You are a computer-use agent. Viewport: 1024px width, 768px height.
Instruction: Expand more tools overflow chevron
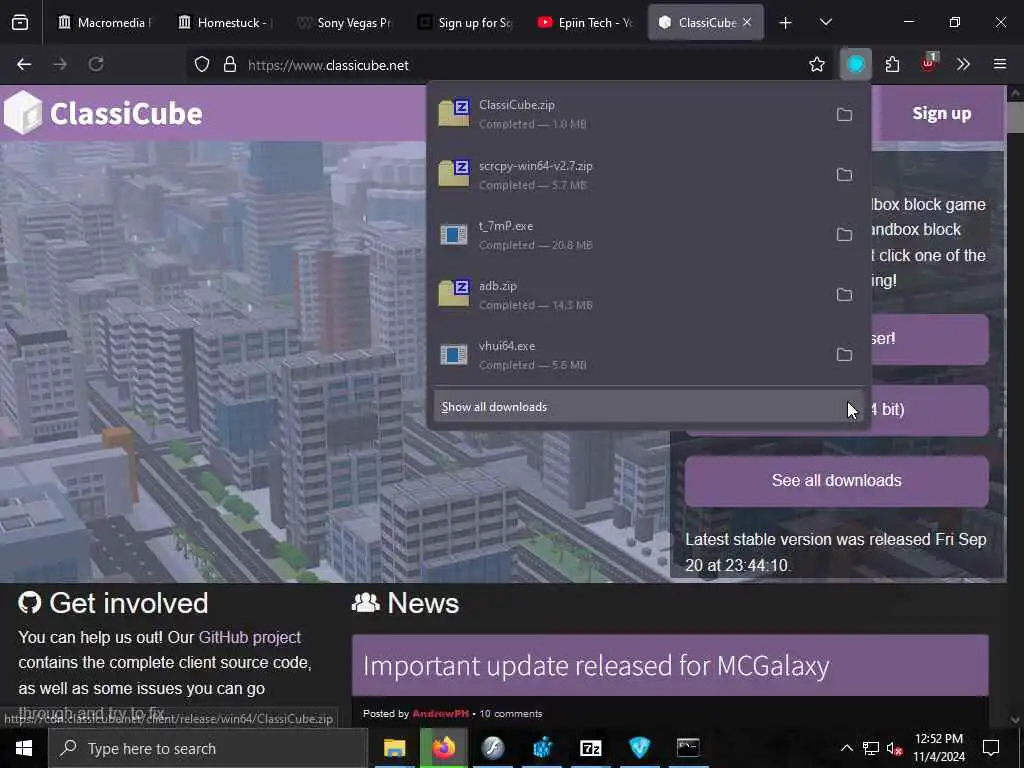tap(963, 65)
